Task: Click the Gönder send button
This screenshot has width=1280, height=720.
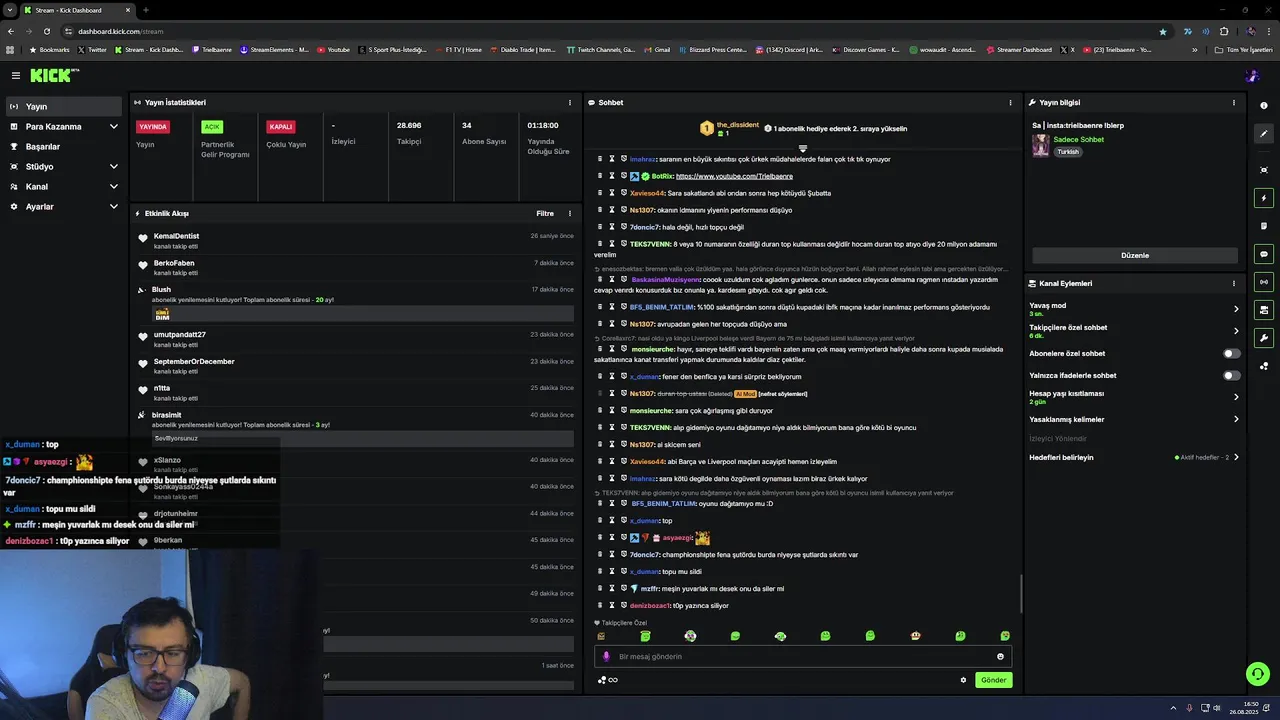Action: 993,680
